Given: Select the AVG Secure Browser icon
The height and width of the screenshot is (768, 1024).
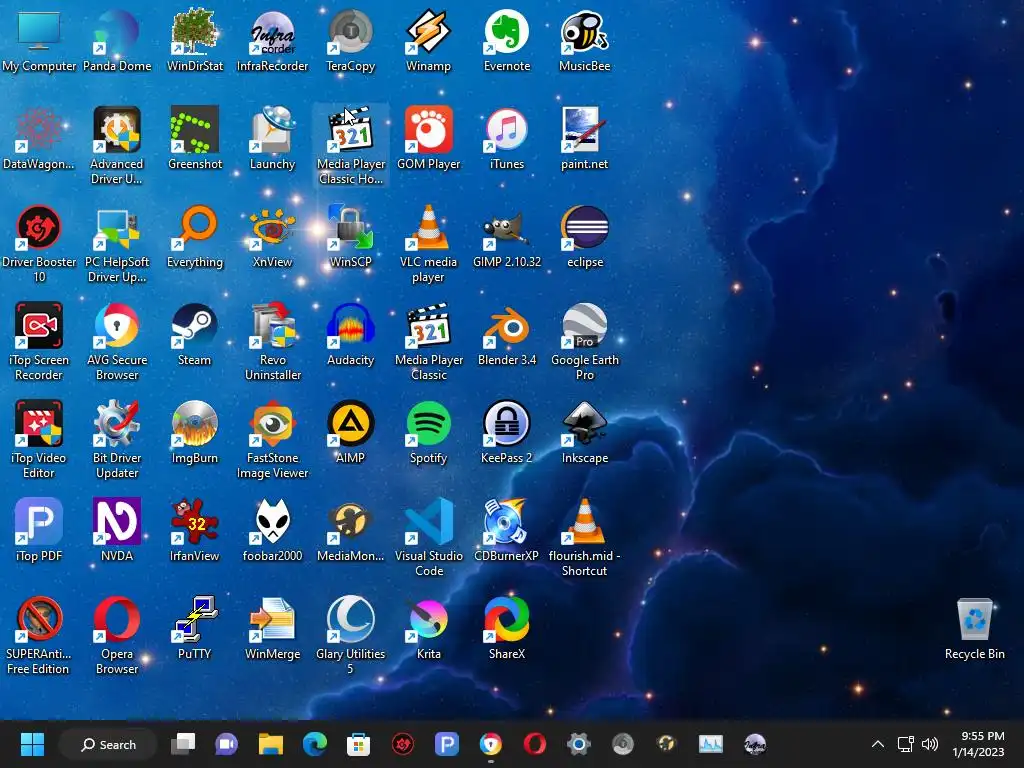Looking at the screenshot, I should pos(117,325).
